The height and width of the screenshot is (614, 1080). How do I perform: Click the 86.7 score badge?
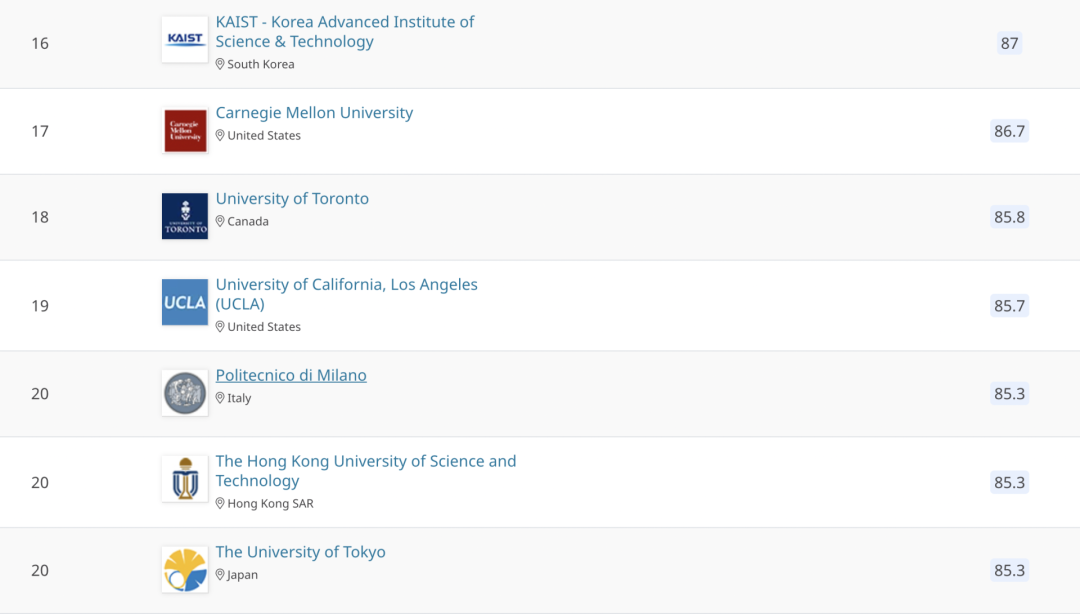point(1009,131)
